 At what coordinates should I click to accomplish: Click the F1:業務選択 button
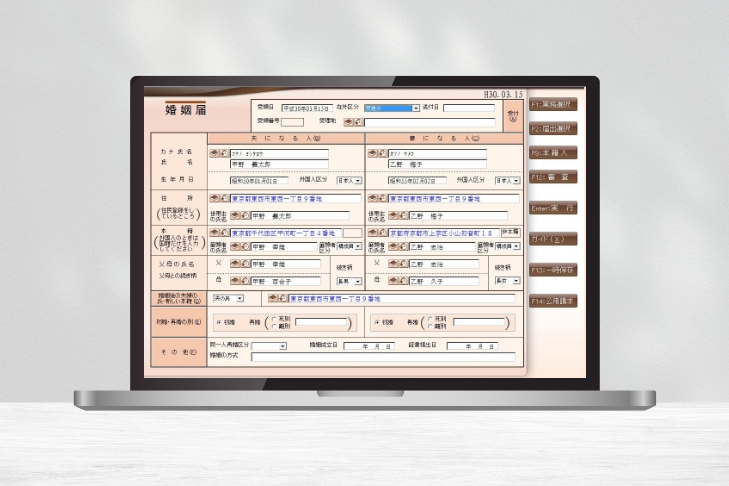pos(553,104)
